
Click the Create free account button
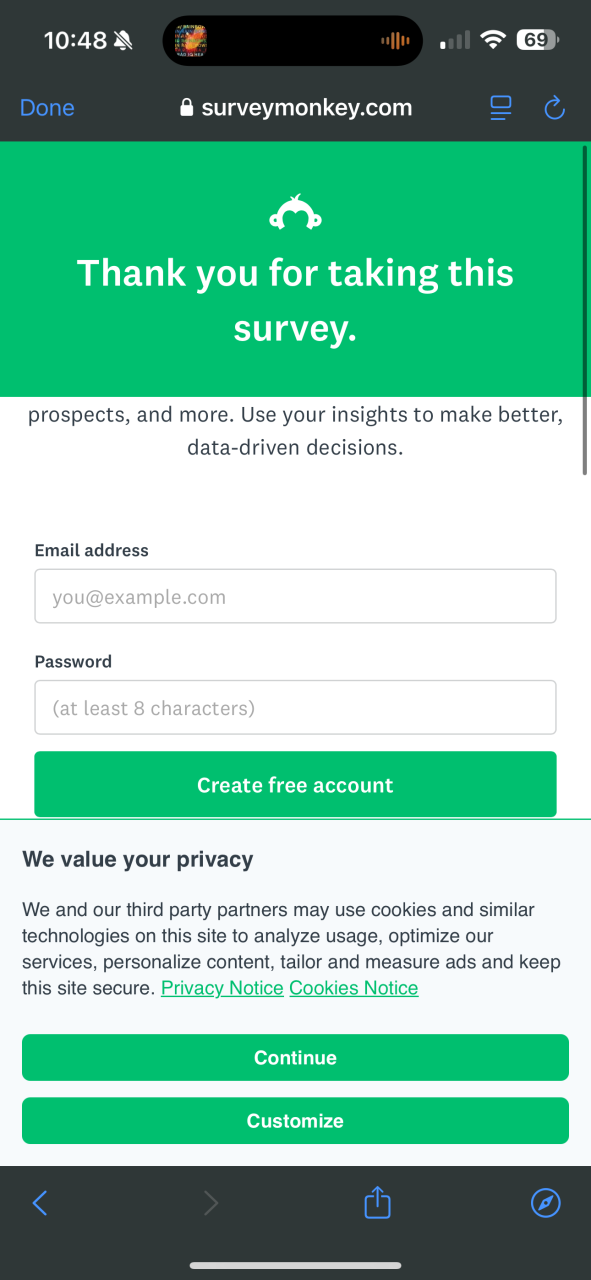pos(295,785)
